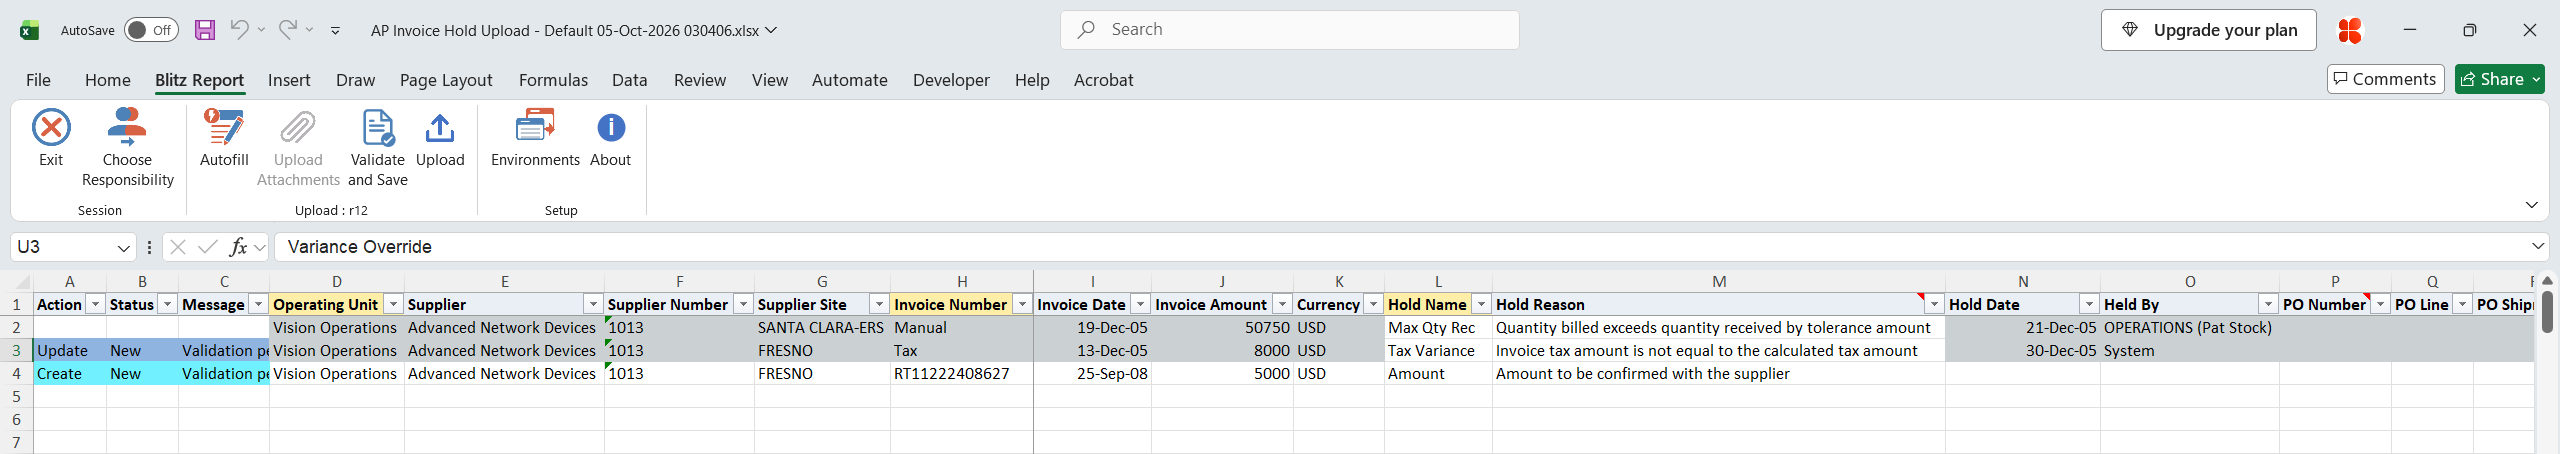2560x454 pixels.
Task: Select the column M header
Action: (1719, 282)
